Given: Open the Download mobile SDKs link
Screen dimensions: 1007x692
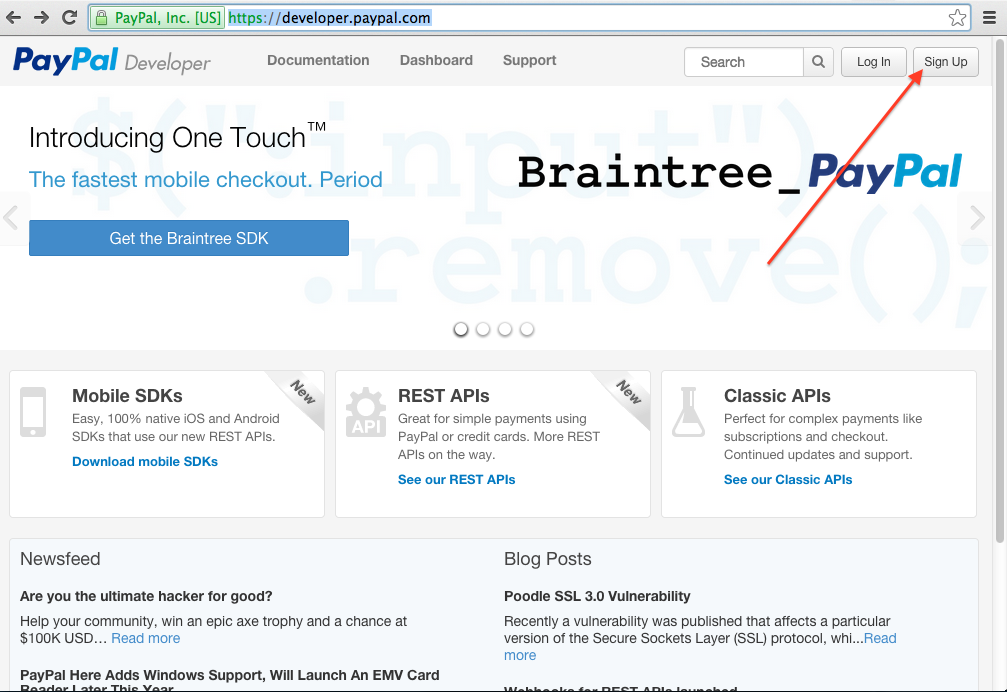Looking at the screenshot, I should pyautogui.click(x=144, y=462).
